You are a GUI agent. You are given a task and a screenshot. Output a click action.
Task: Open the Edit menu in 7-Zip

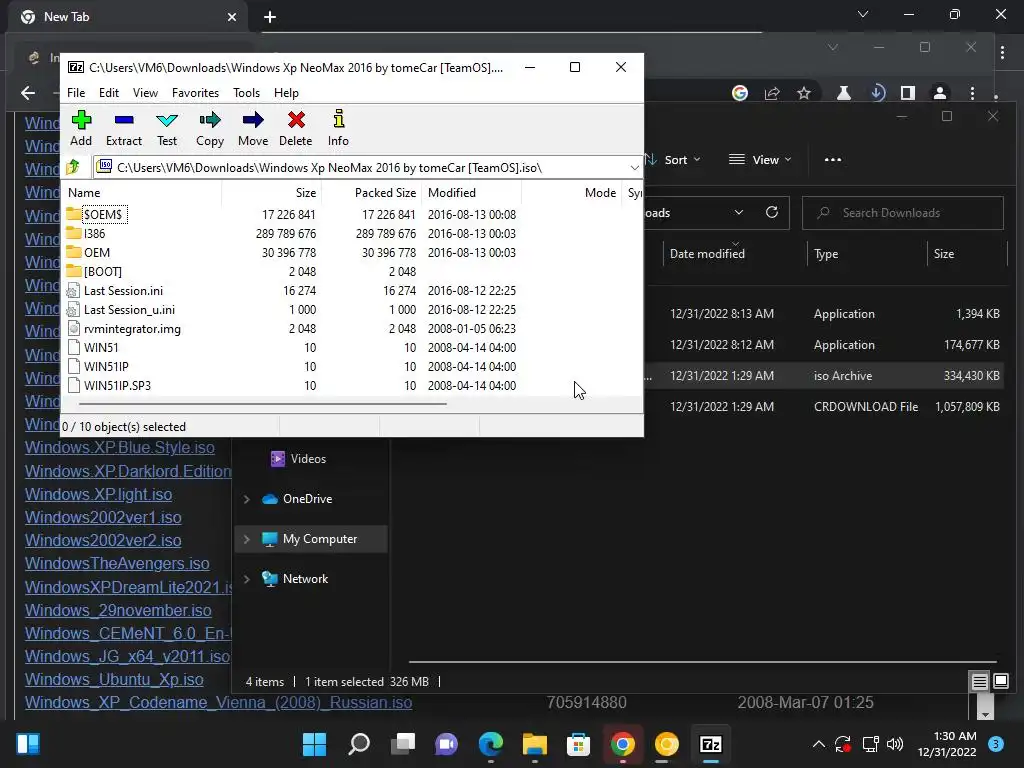tap(108, 93)
